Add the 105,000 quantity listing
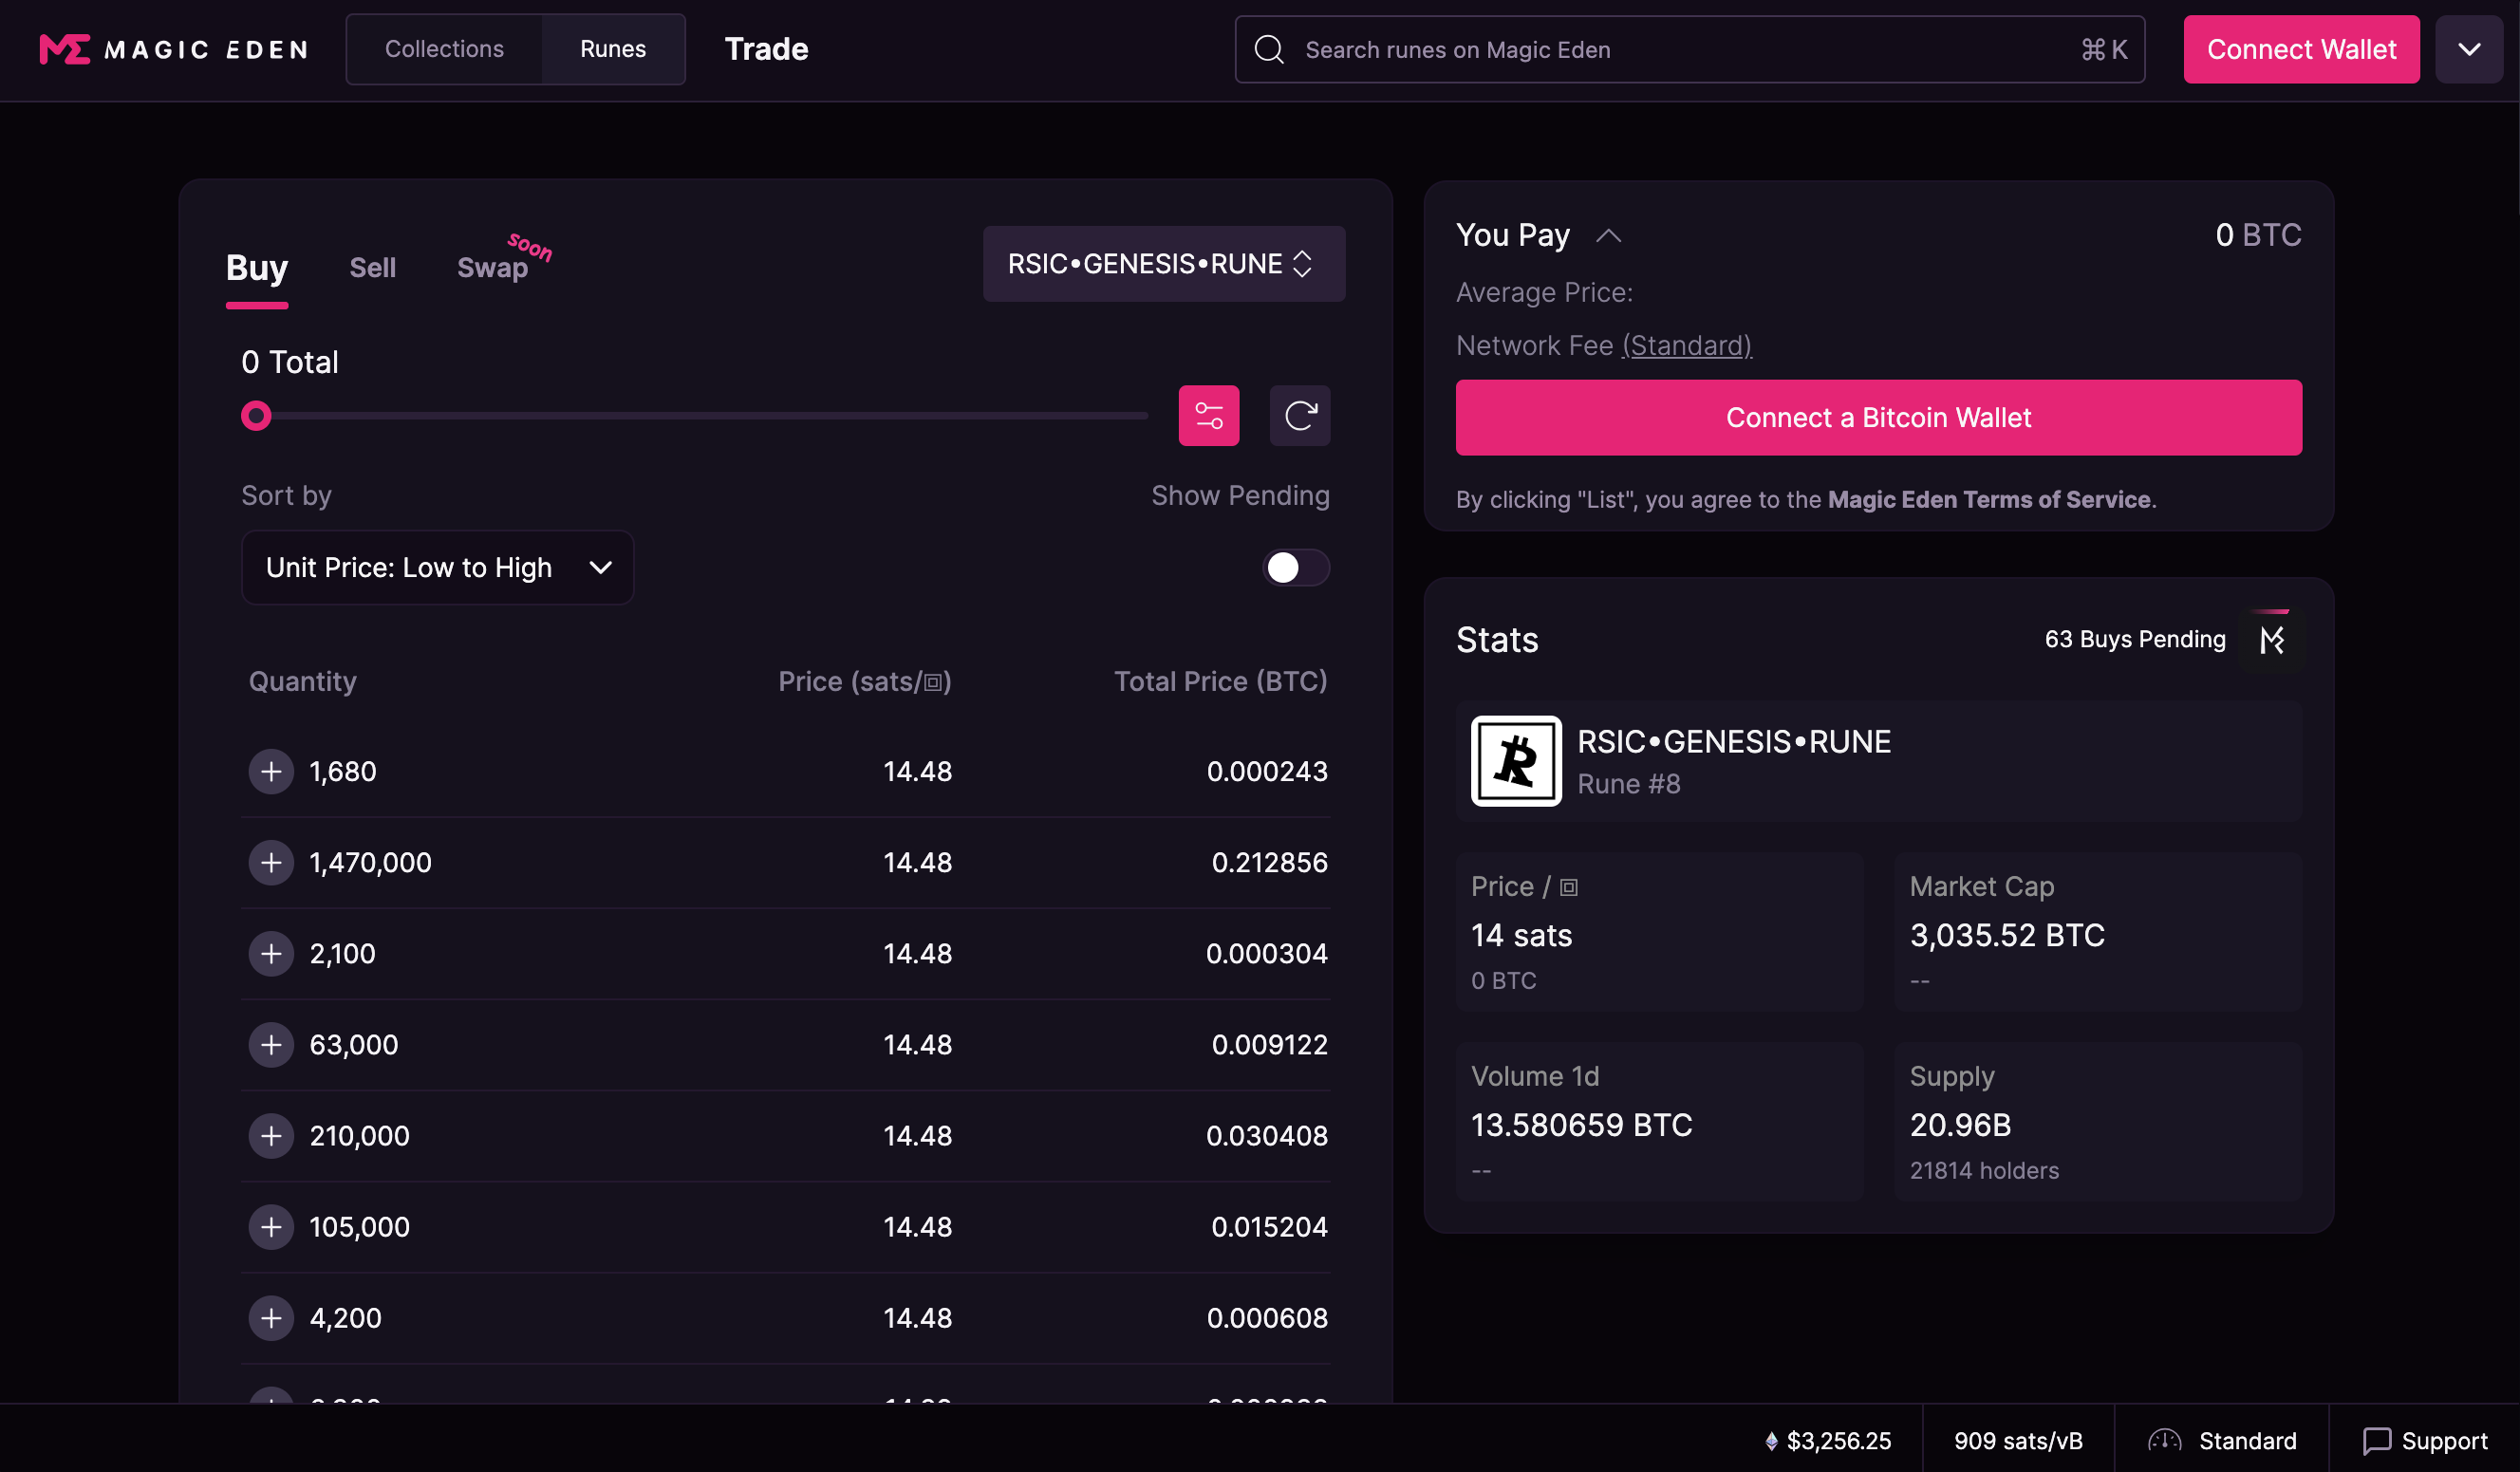 271,1226
